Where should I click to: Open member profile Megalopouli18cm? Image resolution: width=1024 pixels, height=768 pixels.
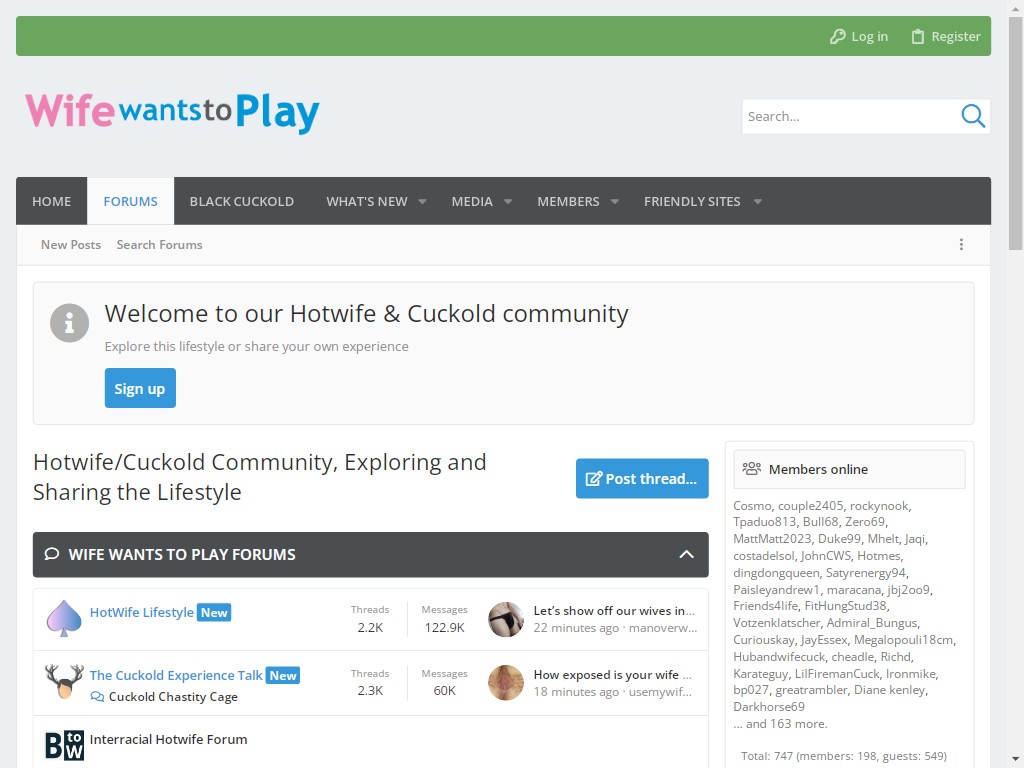[x=903, y=640]
